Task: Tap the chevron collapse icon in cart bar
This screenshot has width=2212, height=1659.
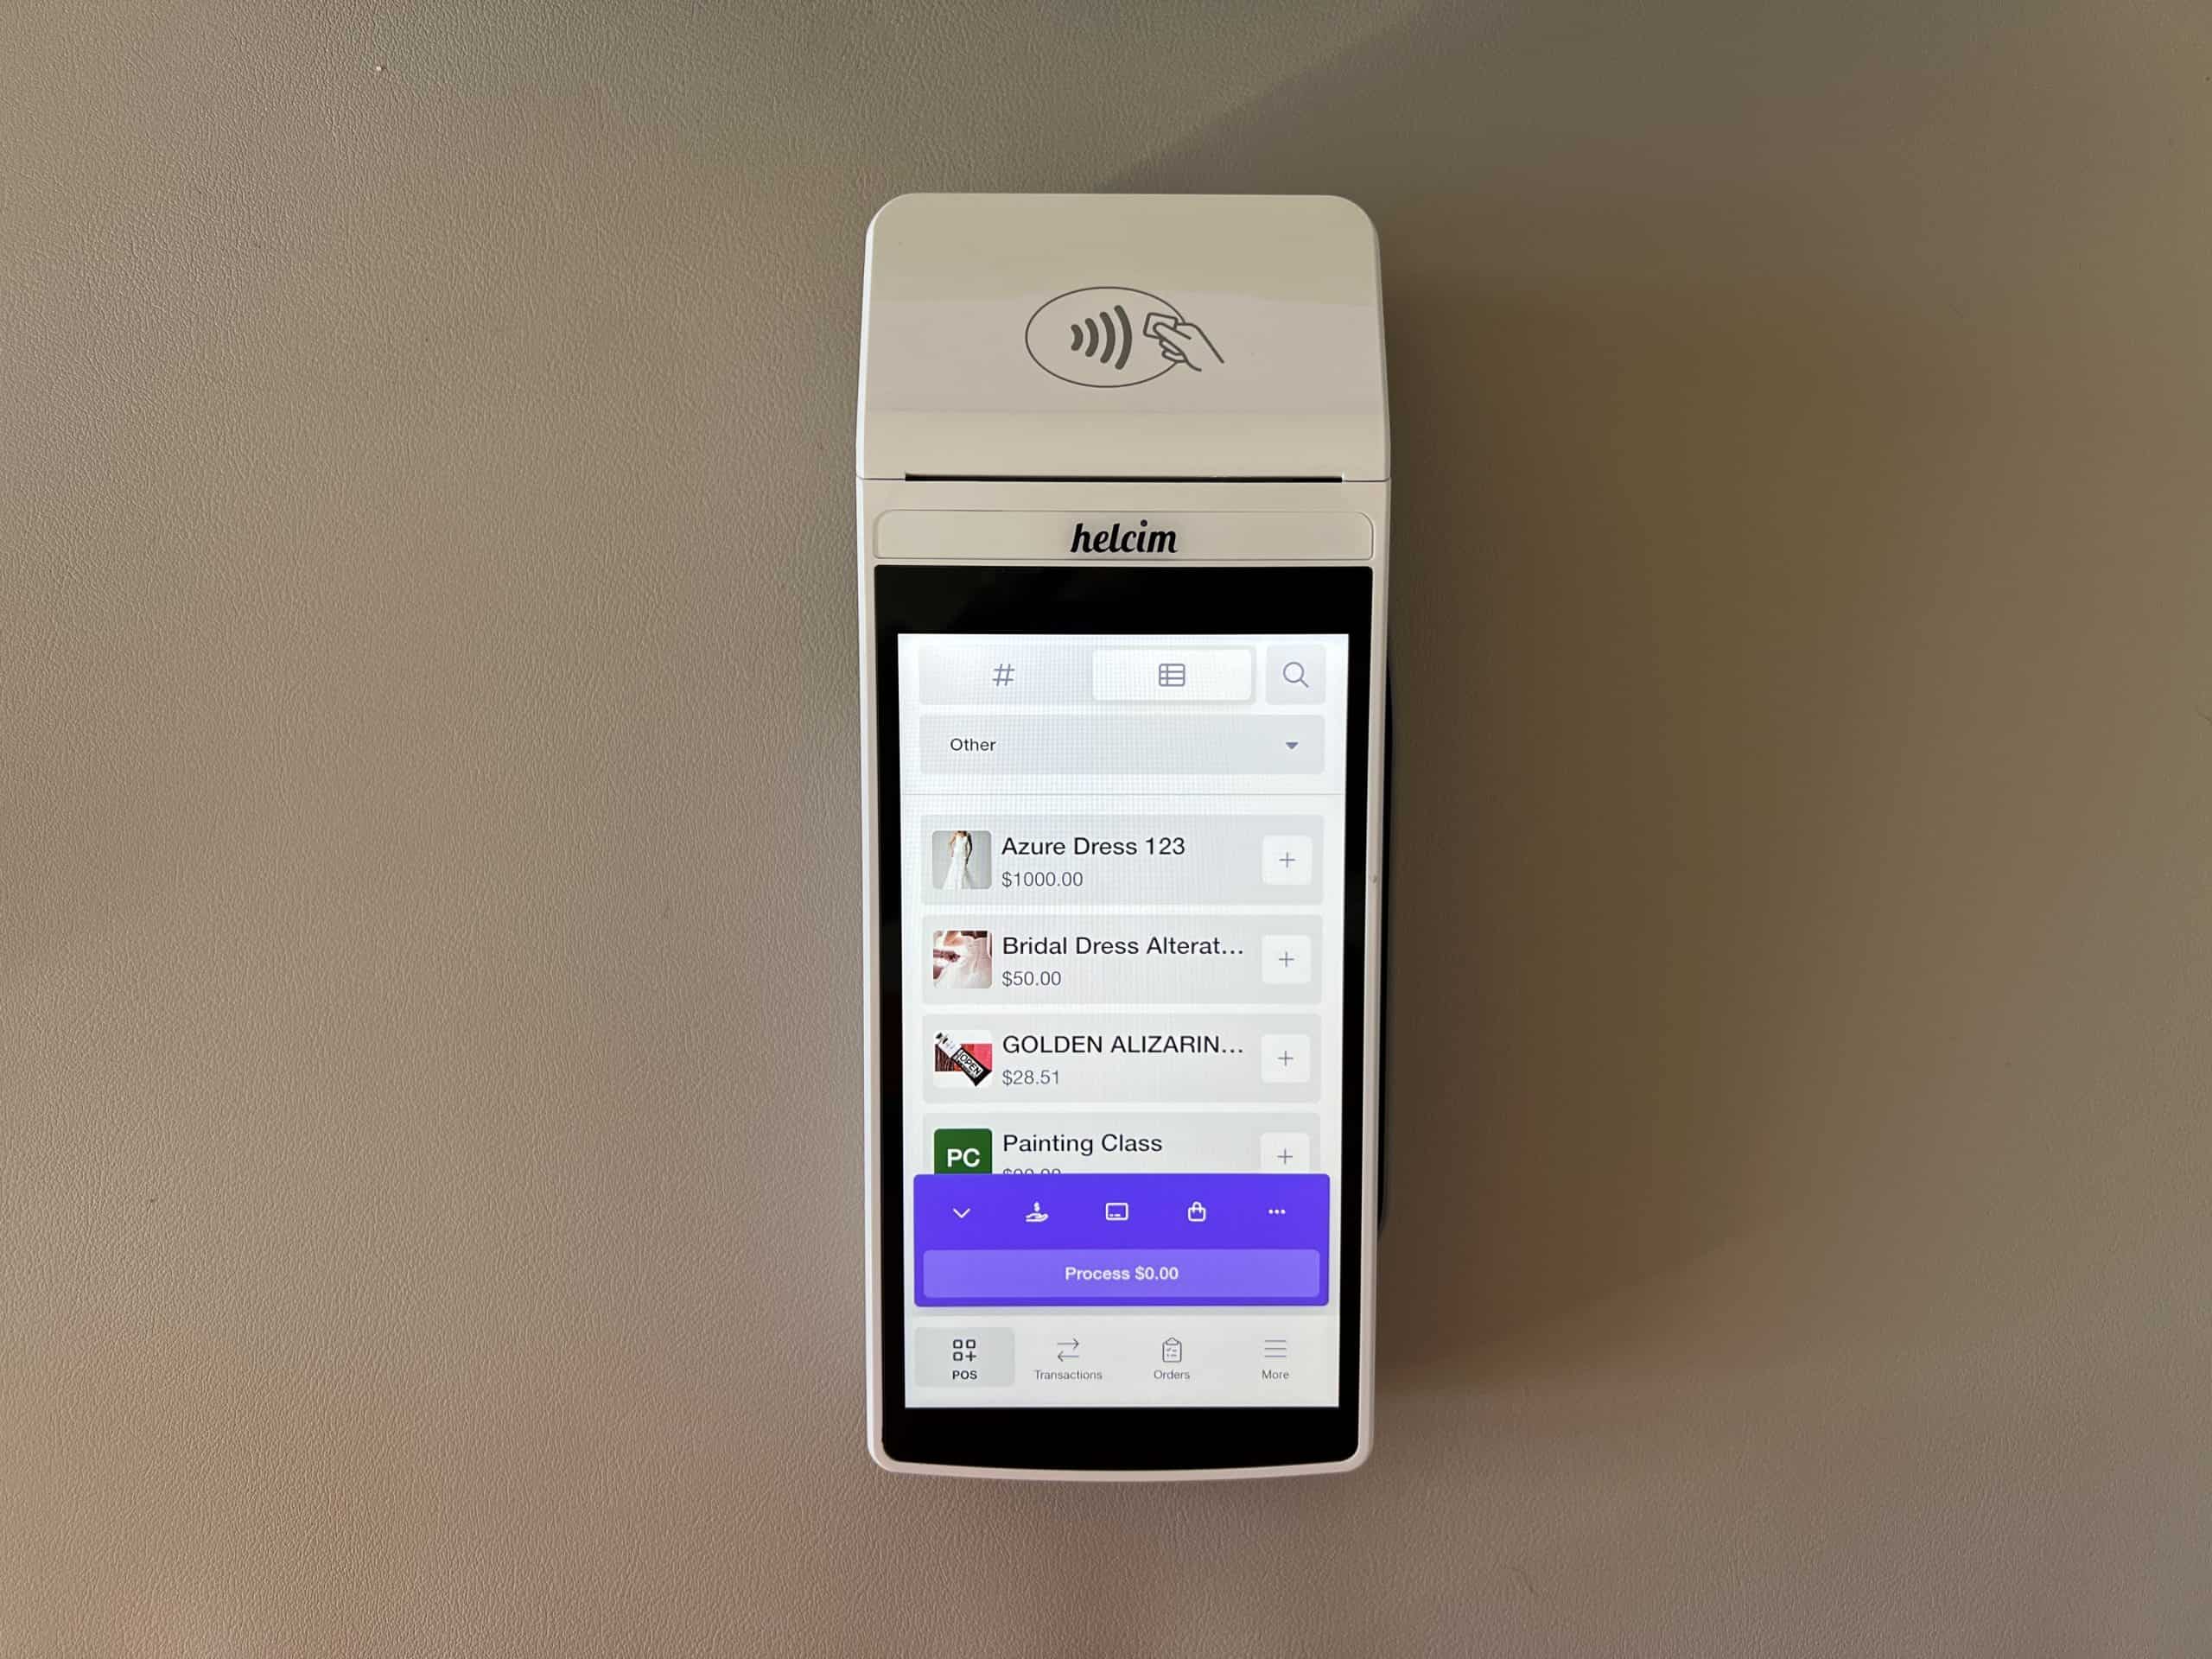Action: pyautogui.click(x=963, y=1211)
